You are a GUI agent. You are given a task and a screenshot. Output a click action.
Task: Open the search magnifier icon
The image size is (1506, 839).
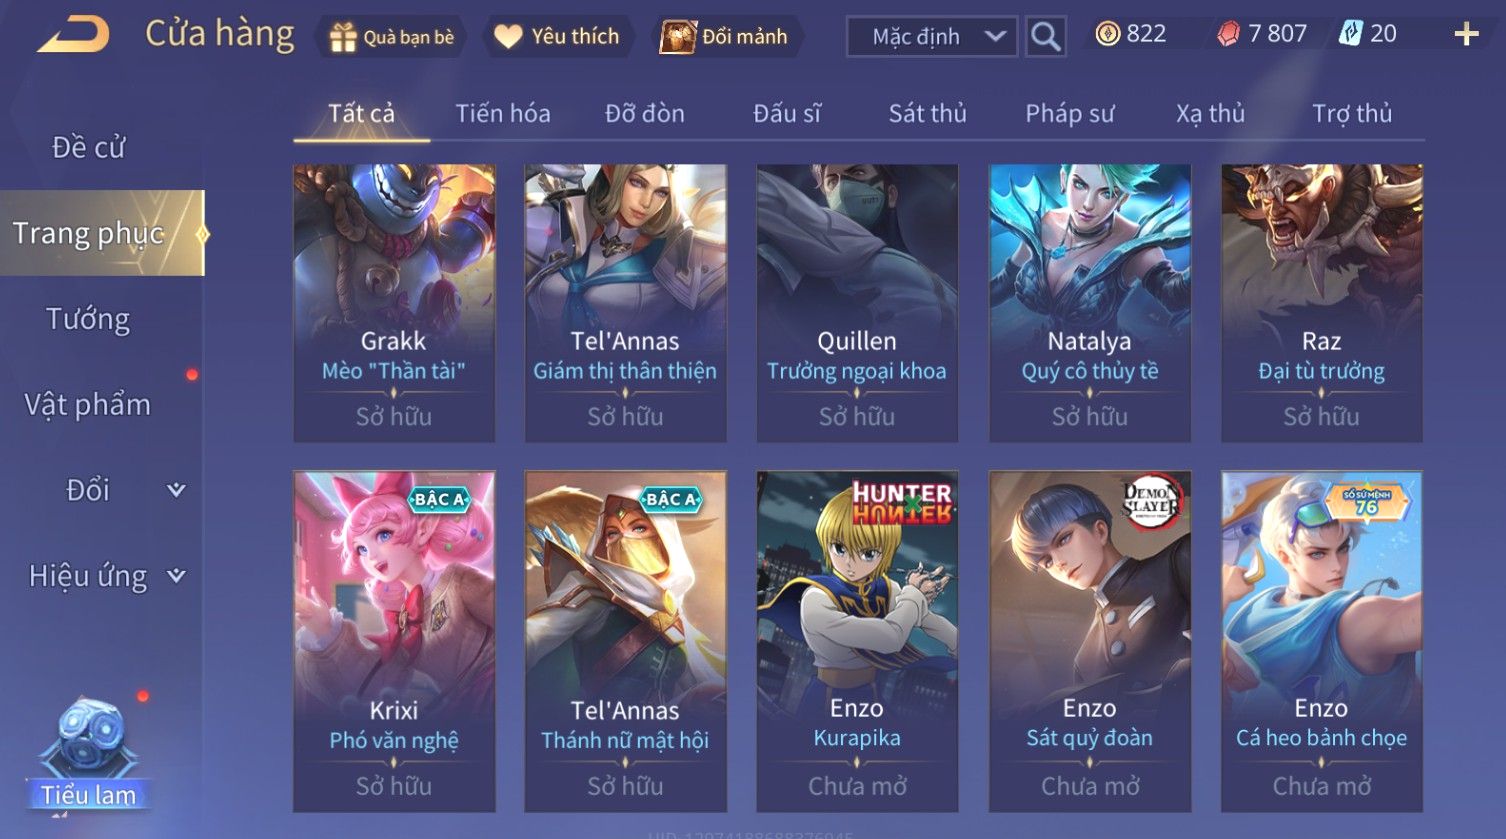[x=1045, y=37]
